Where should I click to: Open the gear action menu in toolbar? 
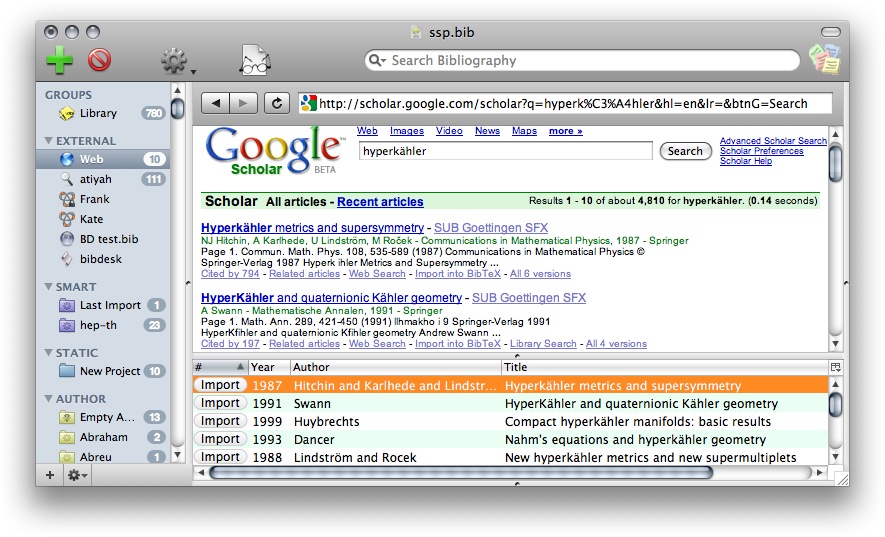(176, 61)
